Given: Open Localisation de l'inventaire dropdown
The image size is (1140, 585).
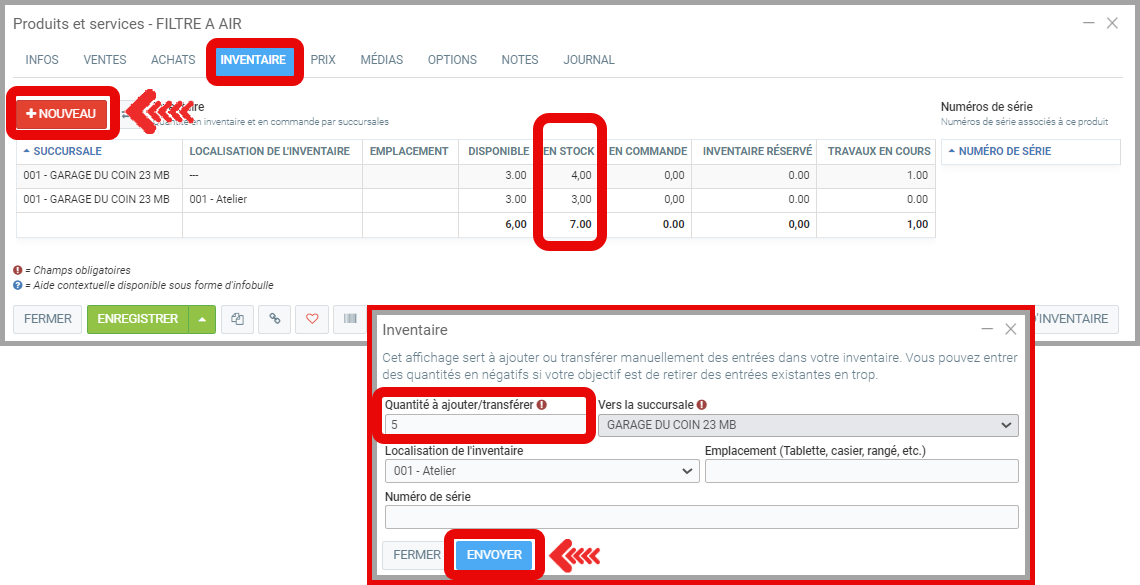Looking at the screenshot, I should [541, 471].
